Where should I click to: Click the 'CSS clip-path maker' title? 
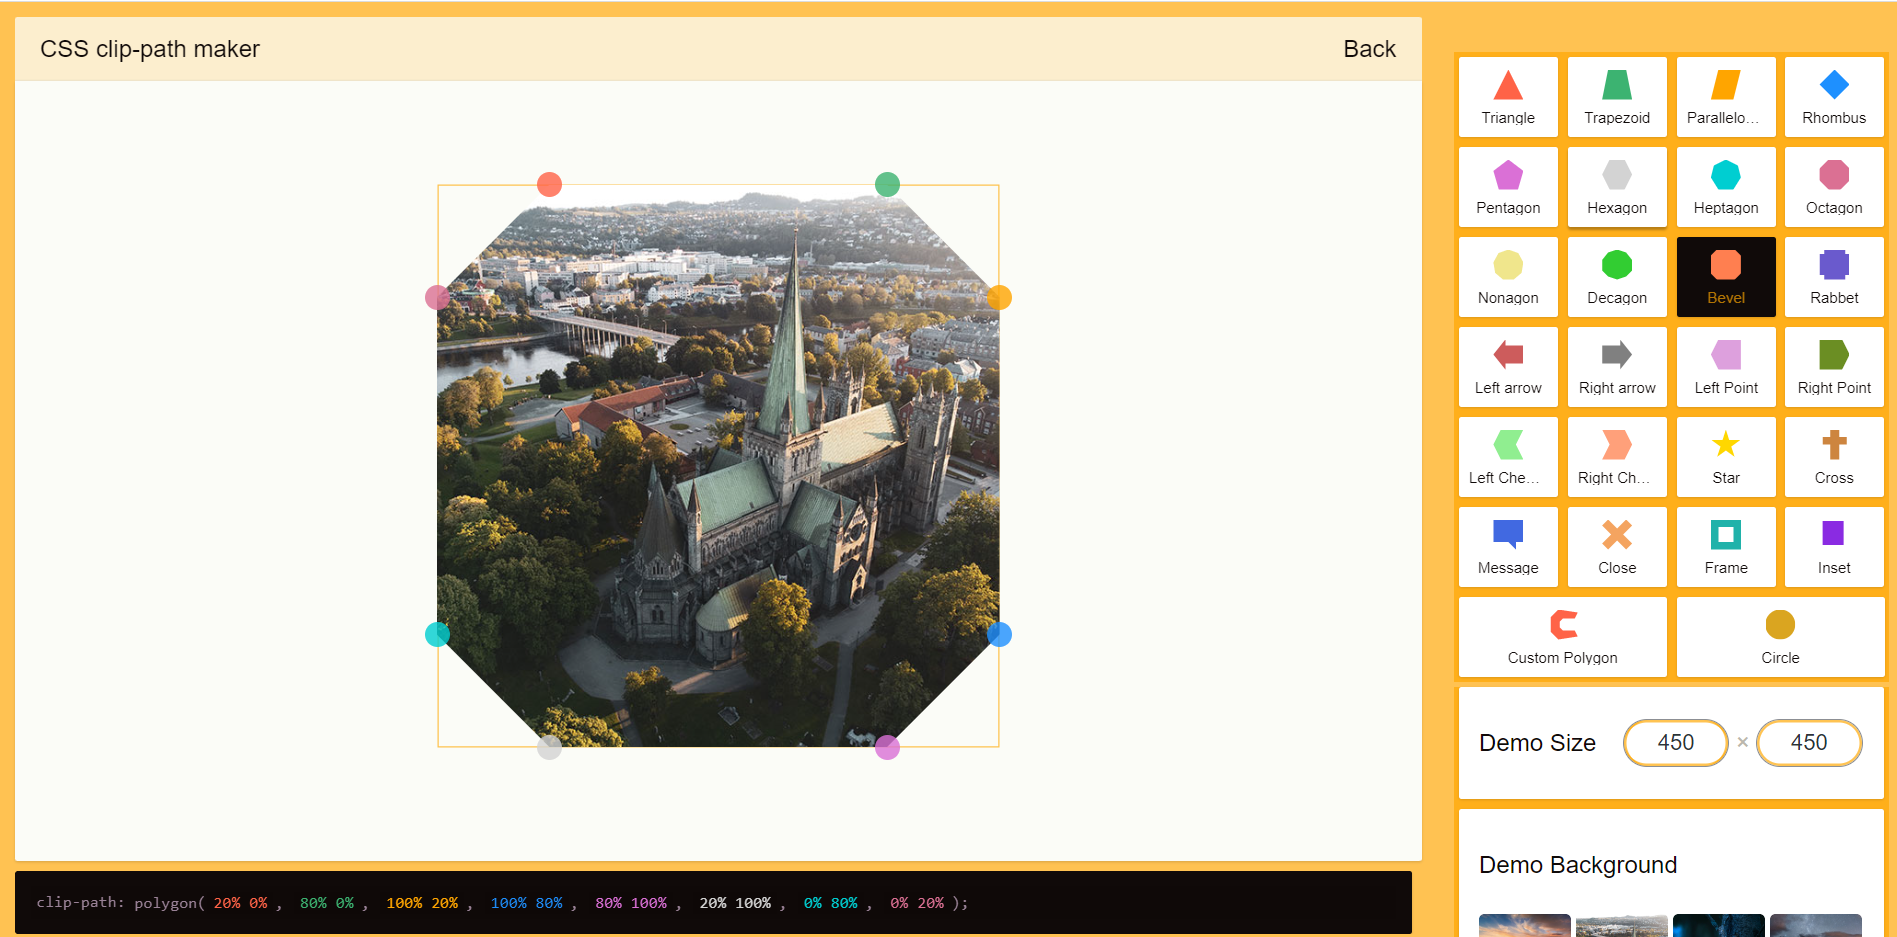[150, 49]
